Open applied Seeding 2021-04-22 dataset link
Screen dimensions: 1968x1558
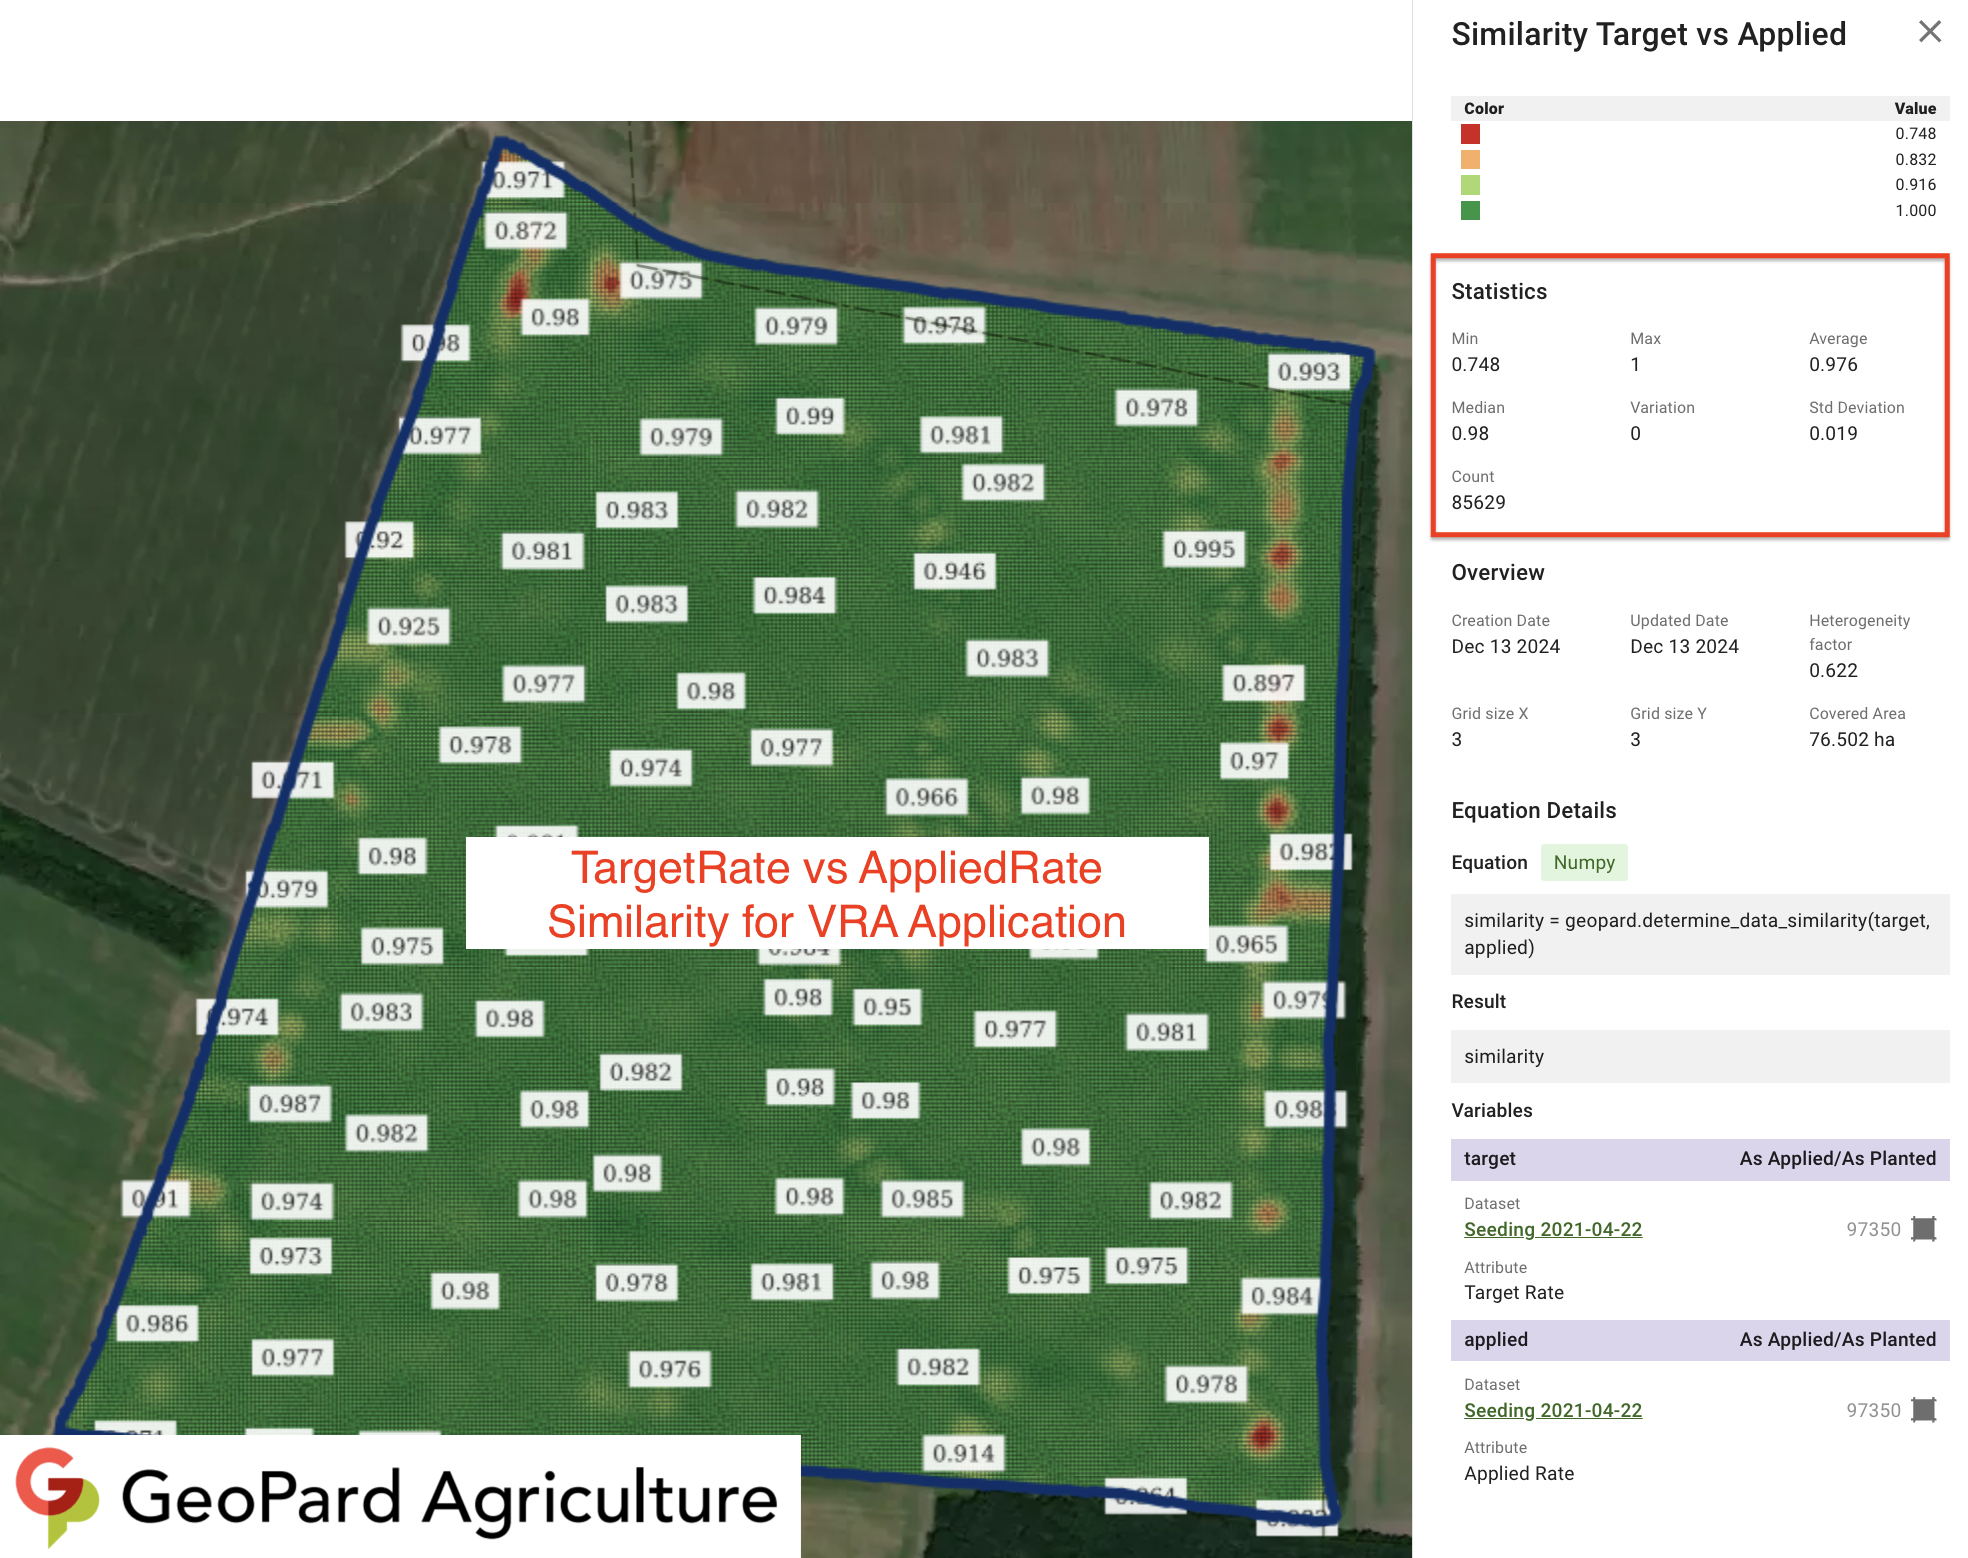[x=1552, y=1410]
